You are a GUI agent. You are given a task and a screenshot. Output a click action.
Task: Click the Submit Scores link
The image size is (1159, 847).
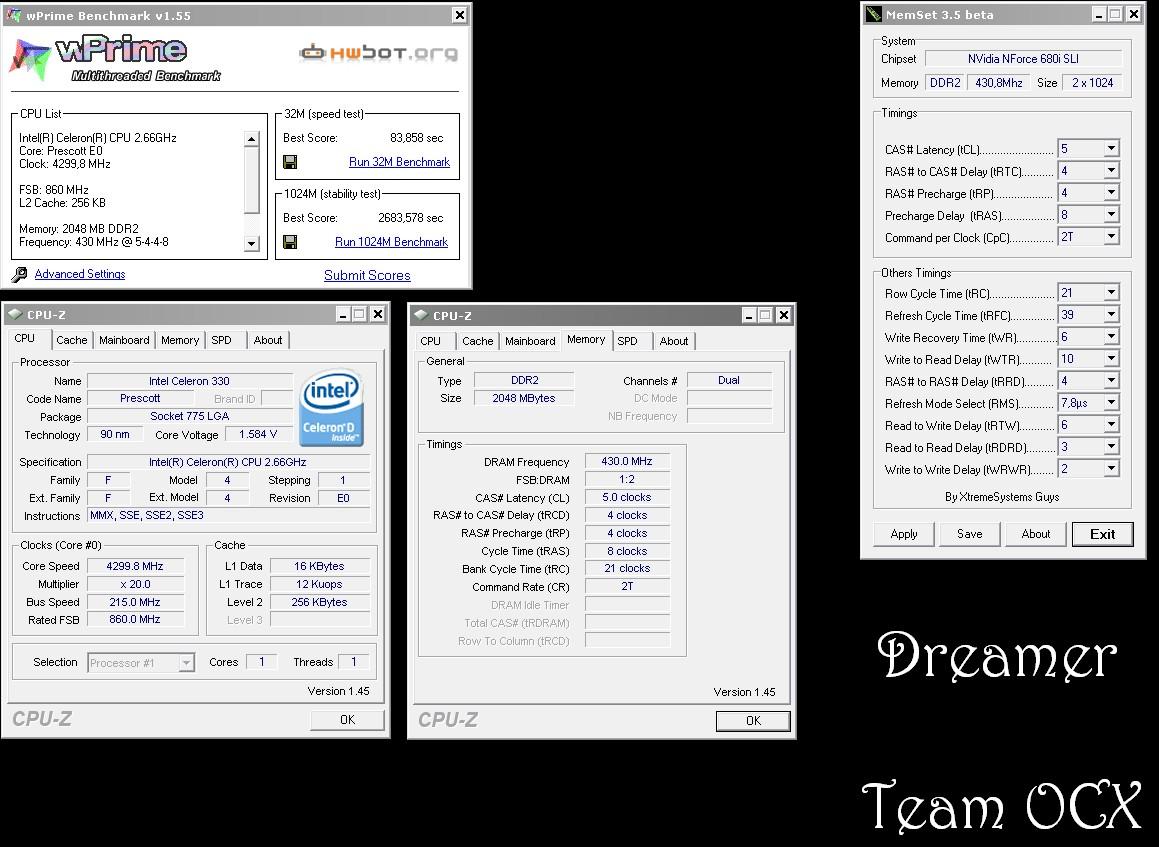point(367,275)
